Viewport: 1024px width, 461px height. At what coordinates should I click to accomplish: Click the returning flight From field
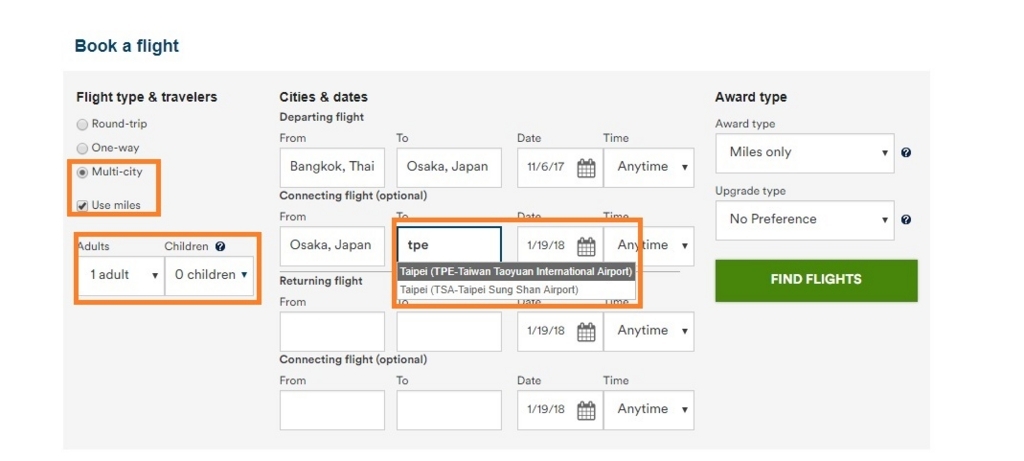[332, 332]
